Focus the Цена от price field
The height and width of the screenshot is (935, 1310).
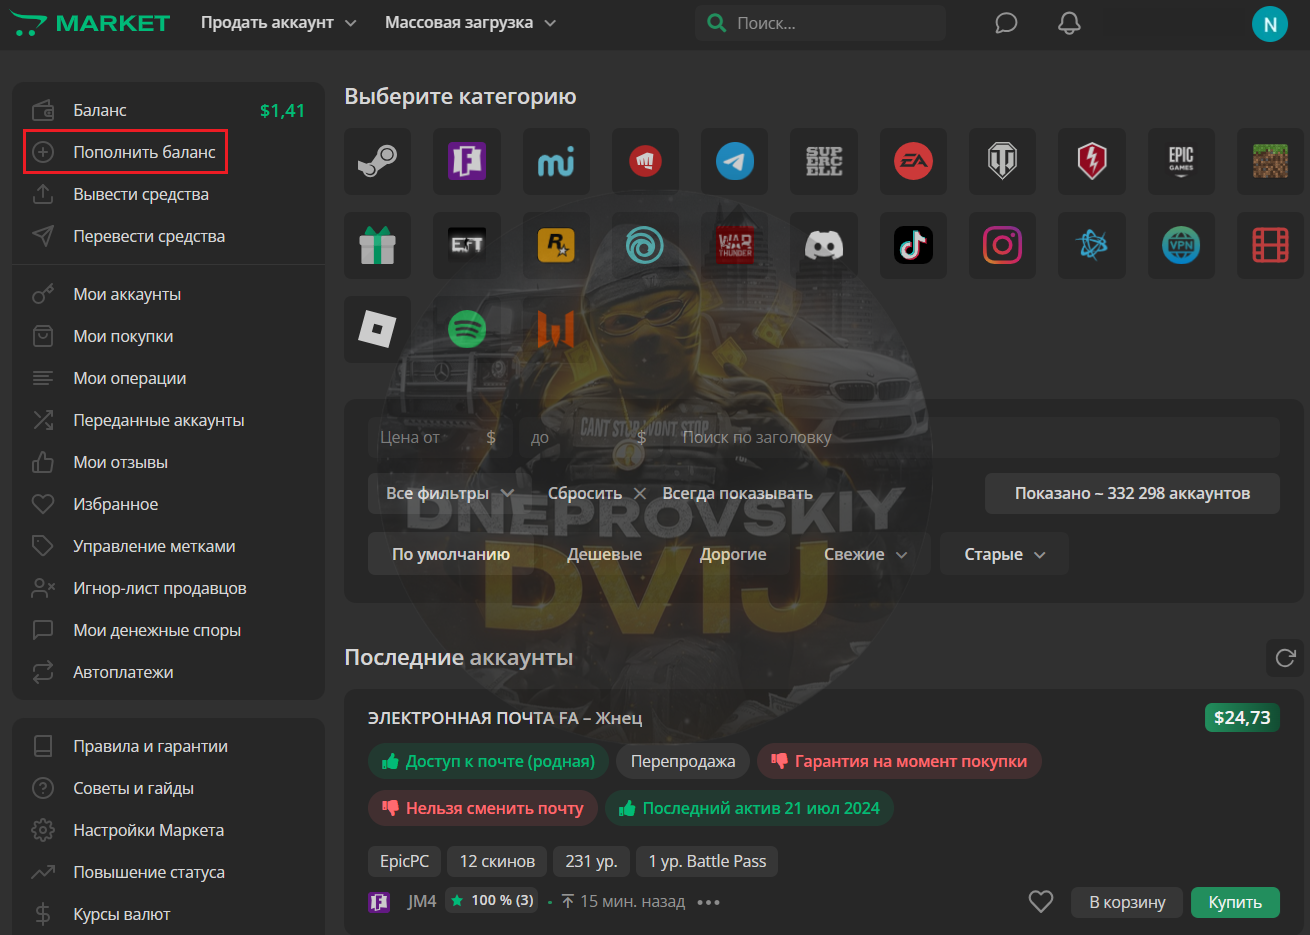pyautogui.click(x=439, y=437)
